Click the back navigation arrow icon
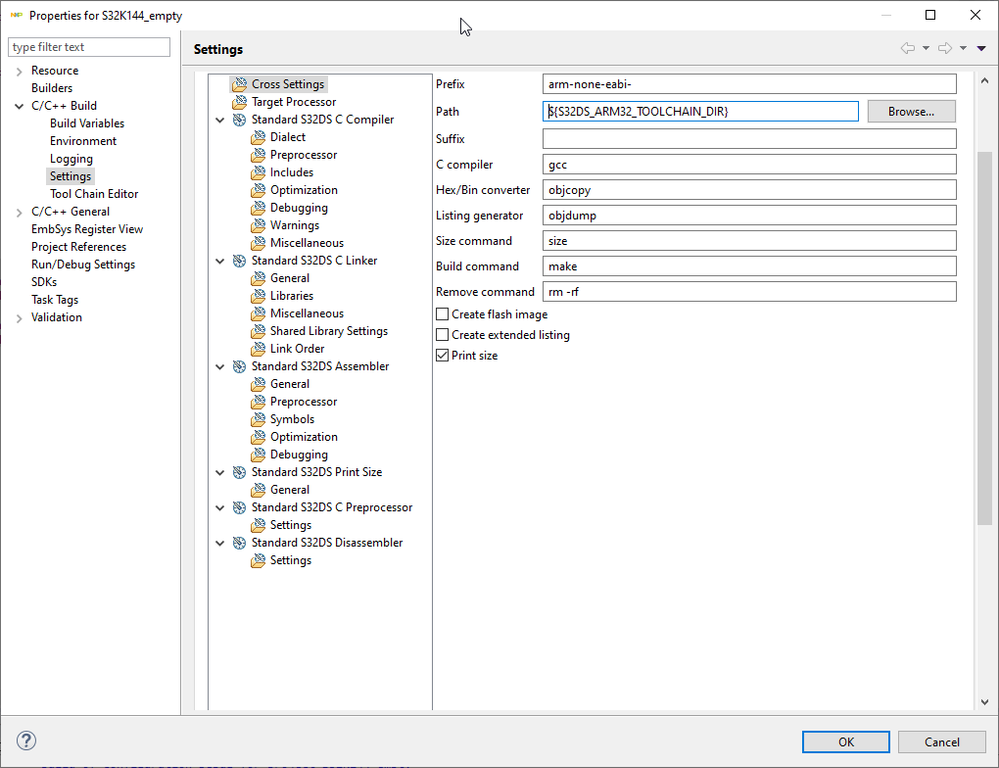Viewport: 999px width, 768px height. tap(908, 48)
